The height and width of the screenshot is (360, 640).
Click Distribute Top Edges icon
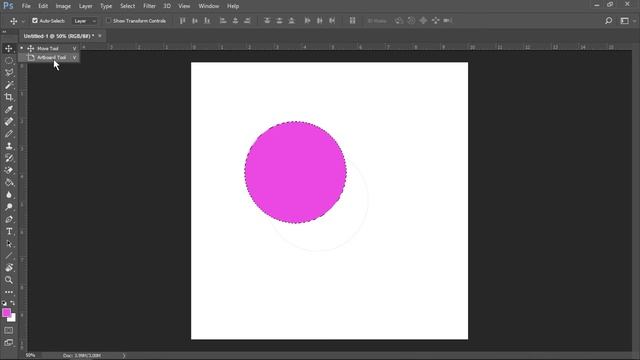pos(267,21)
